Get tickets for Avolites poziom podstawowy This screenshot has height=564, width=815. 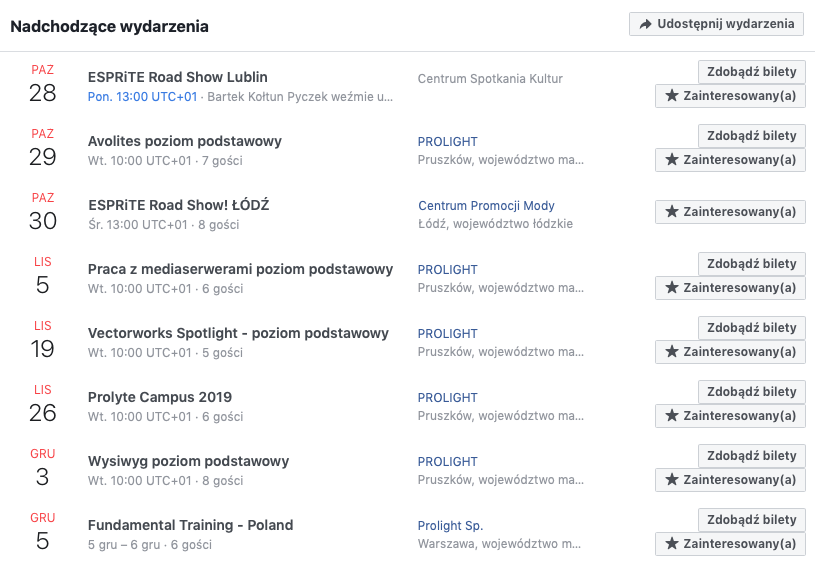(x=752, y=136)
